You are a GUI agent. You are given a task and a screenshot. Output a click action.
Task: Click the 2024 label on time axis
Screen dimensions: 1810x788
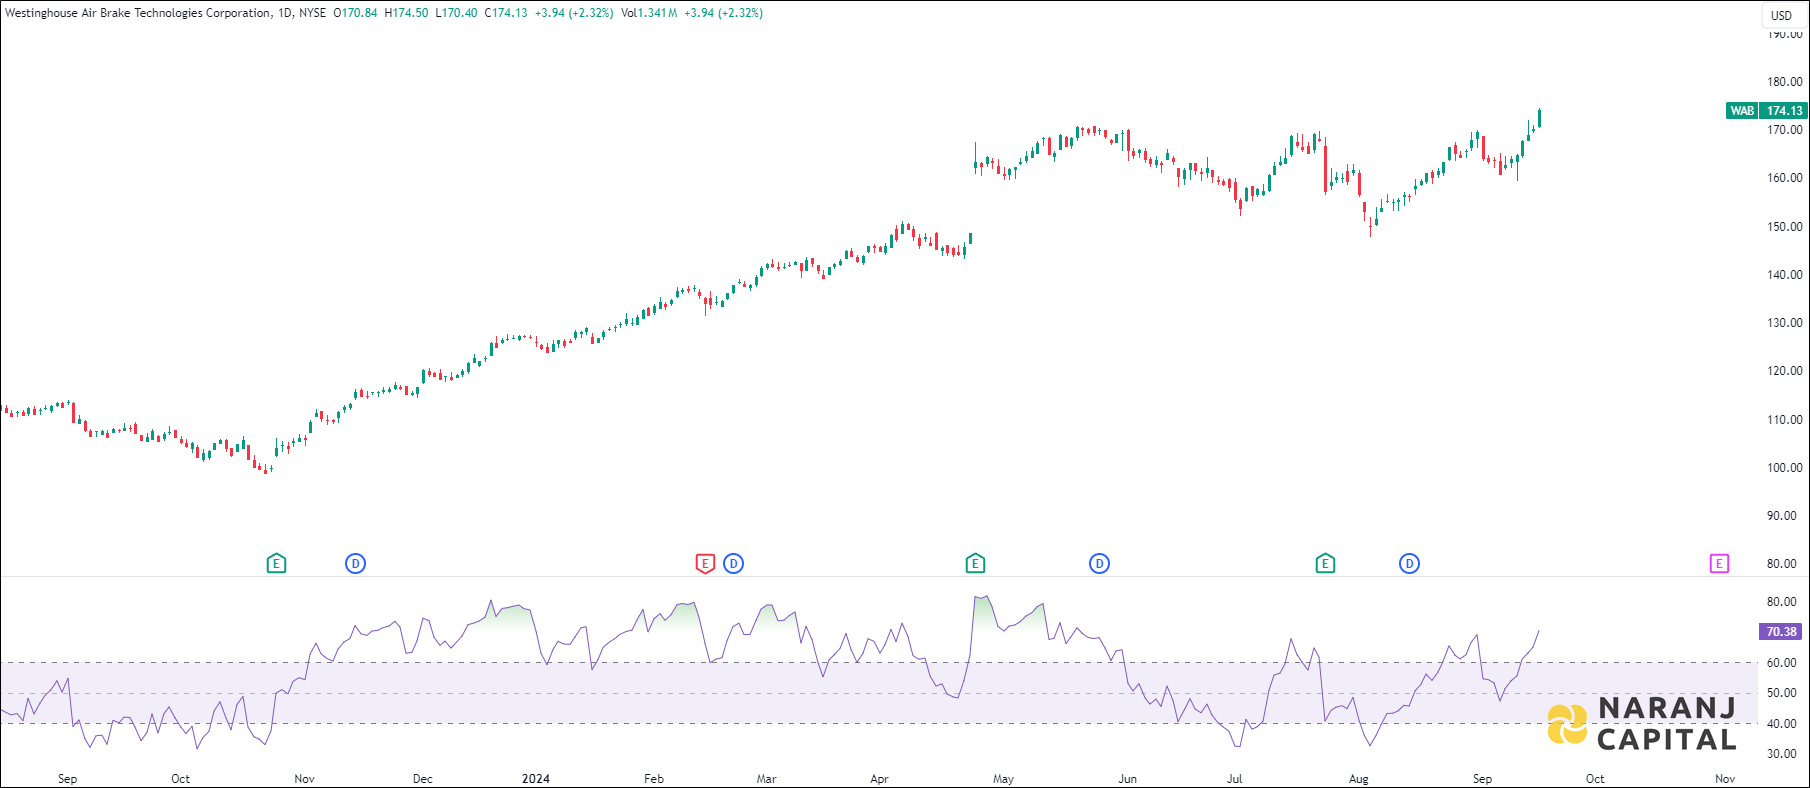click(536, 779)
